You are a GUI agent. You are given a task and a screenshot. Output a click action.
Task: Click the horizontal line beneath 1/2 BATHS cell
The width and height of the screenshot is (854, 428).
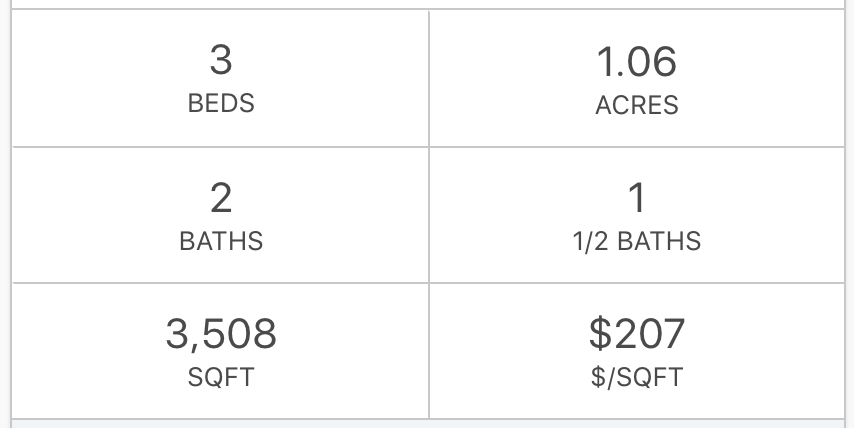[637, 283]
